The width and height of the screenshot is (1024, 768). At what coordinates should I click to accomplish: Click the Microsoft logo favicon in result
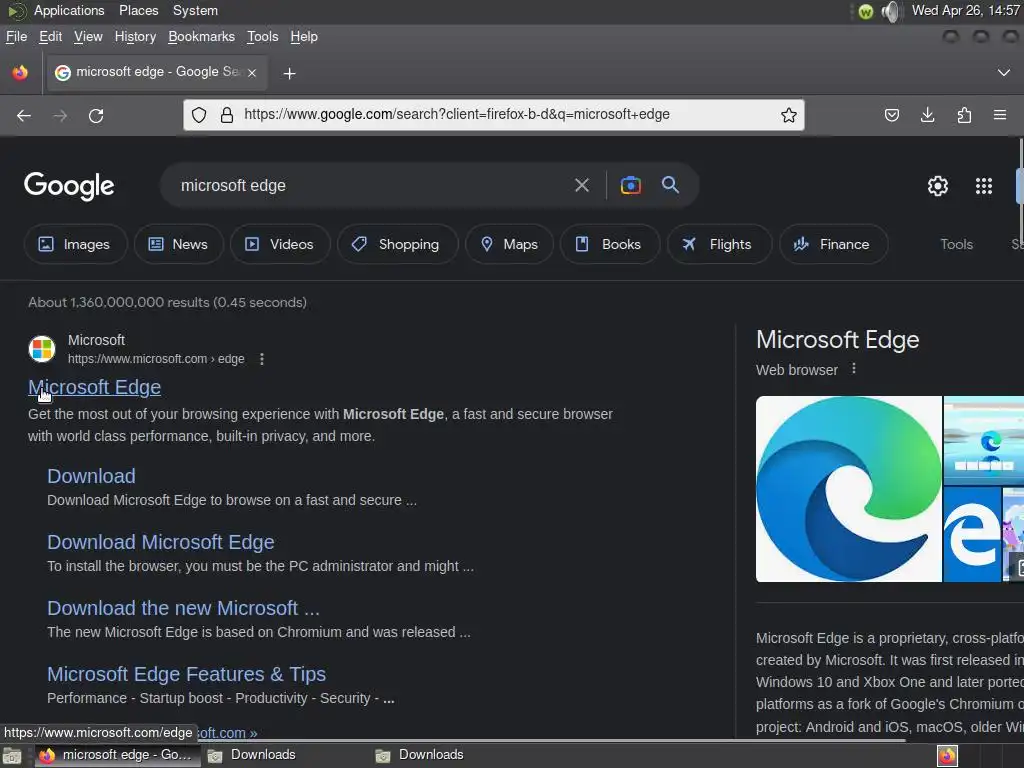[42, 349]
